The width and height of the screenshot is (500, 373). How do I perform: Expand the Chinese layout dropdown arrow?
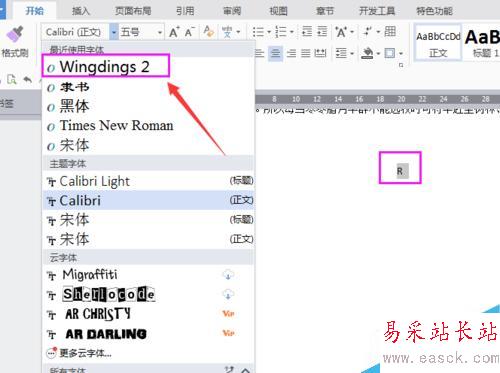352,32
